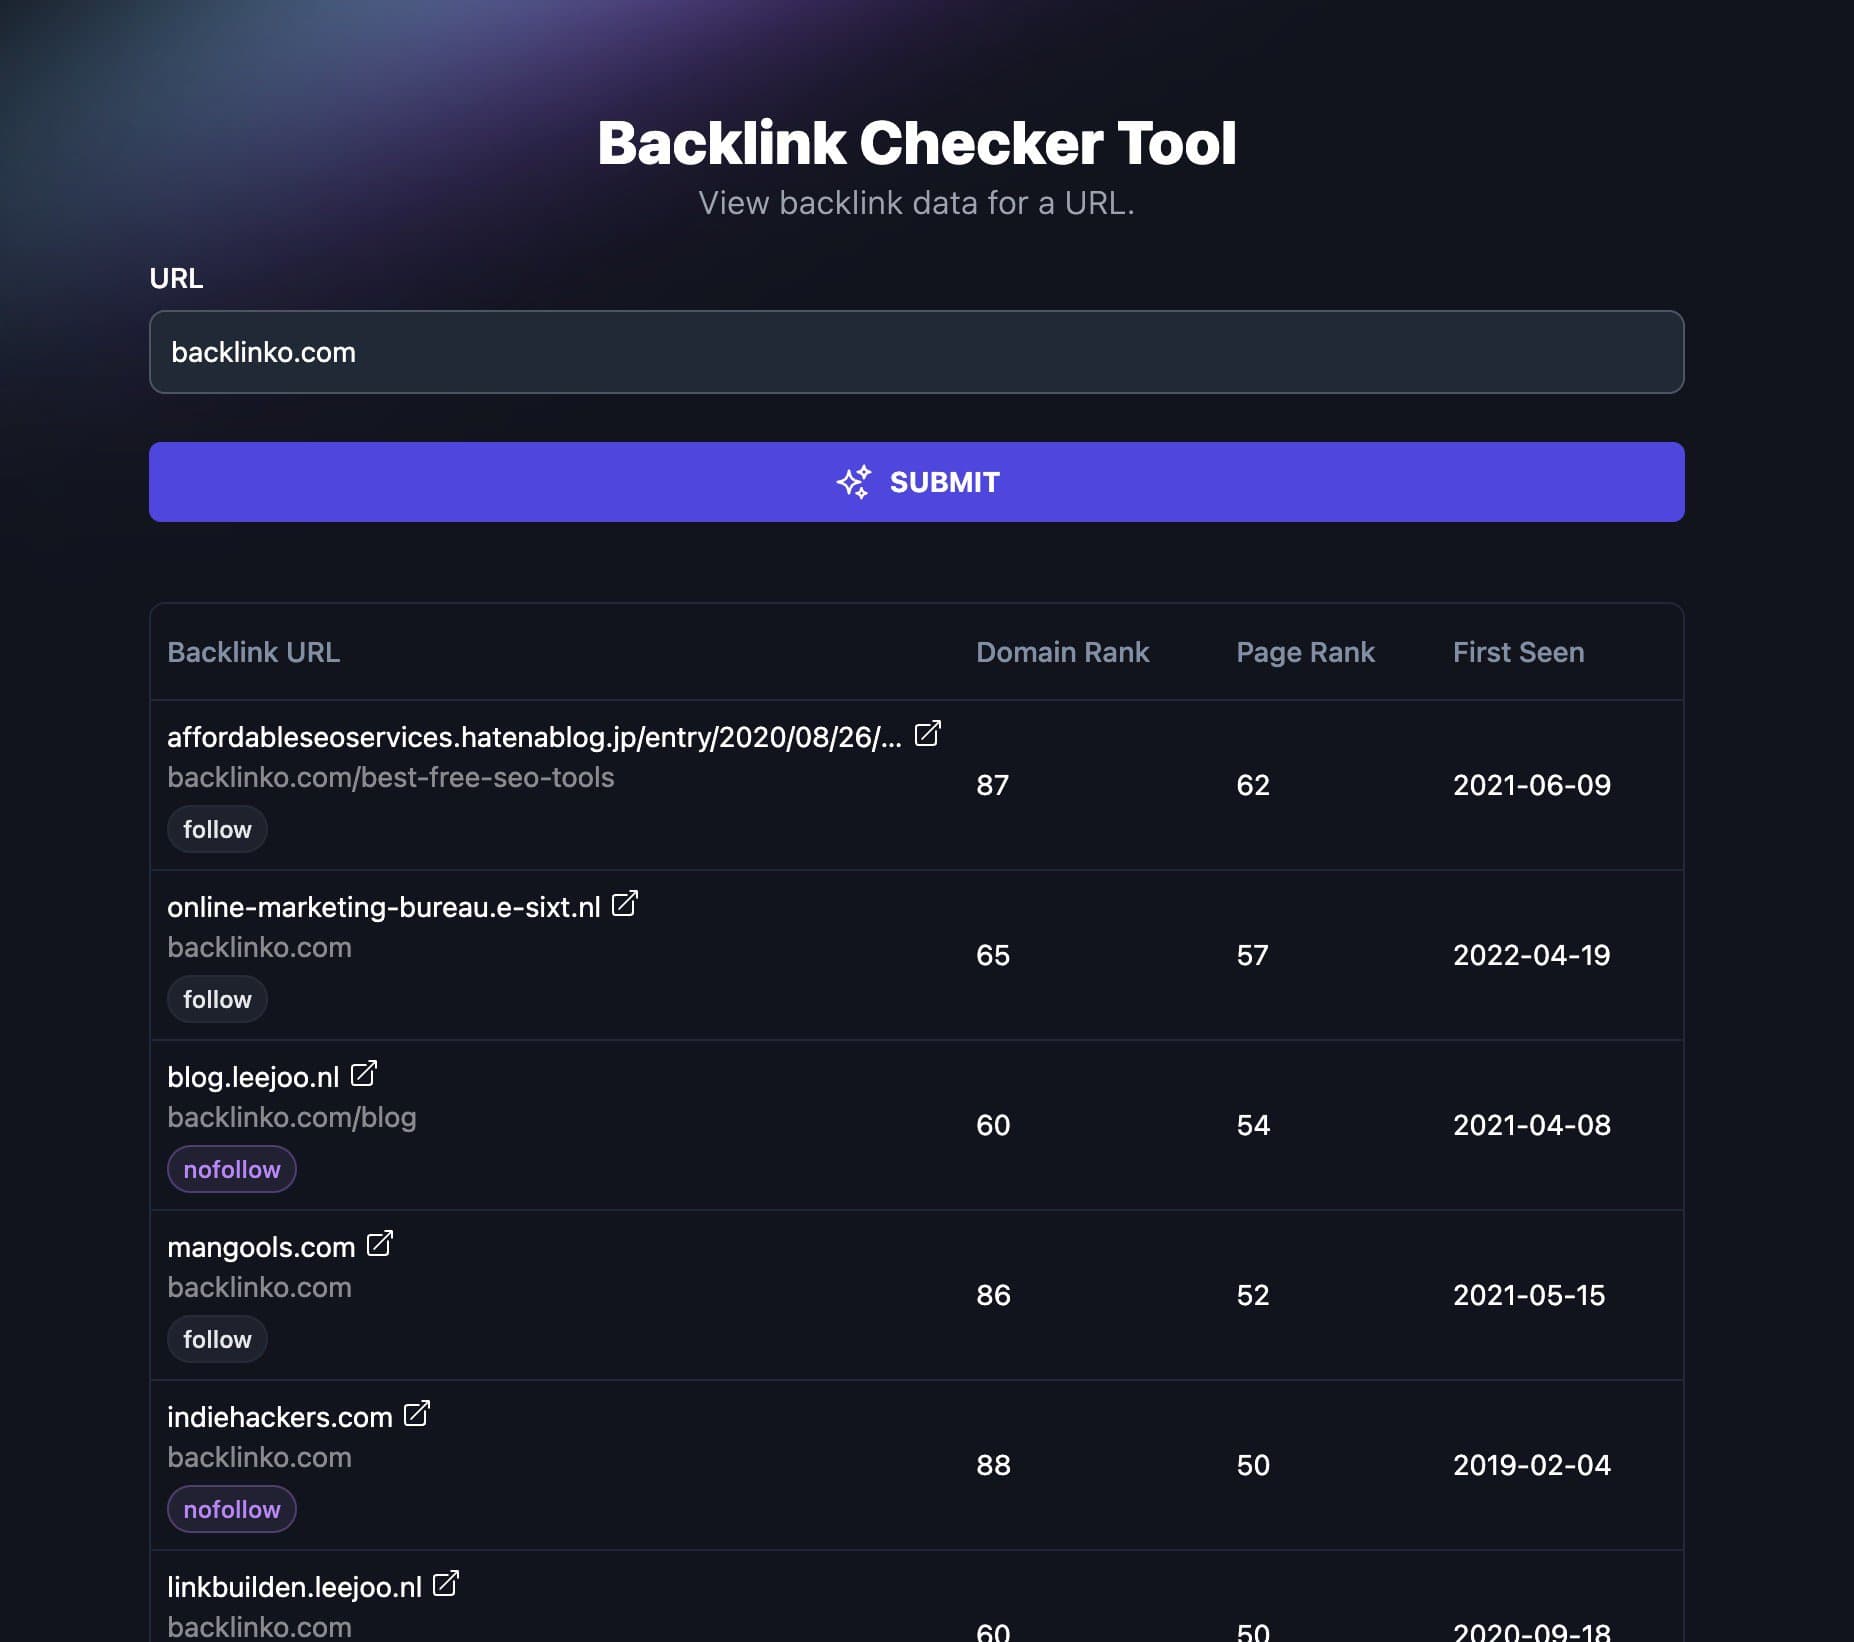Click the backlinko.com/best-free-seo-tools target URL
The height and width of the screenshot is (1642, 1854).
(x=390, y=778)
